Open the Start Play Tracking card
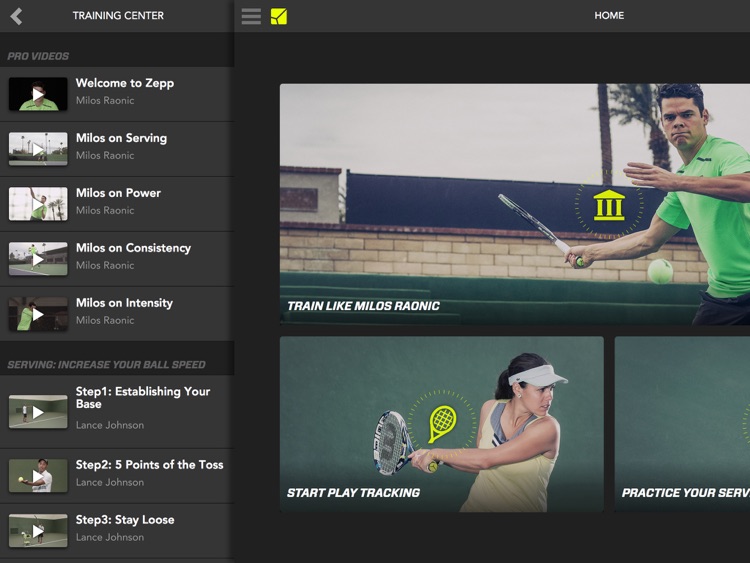 click(441, 424)
